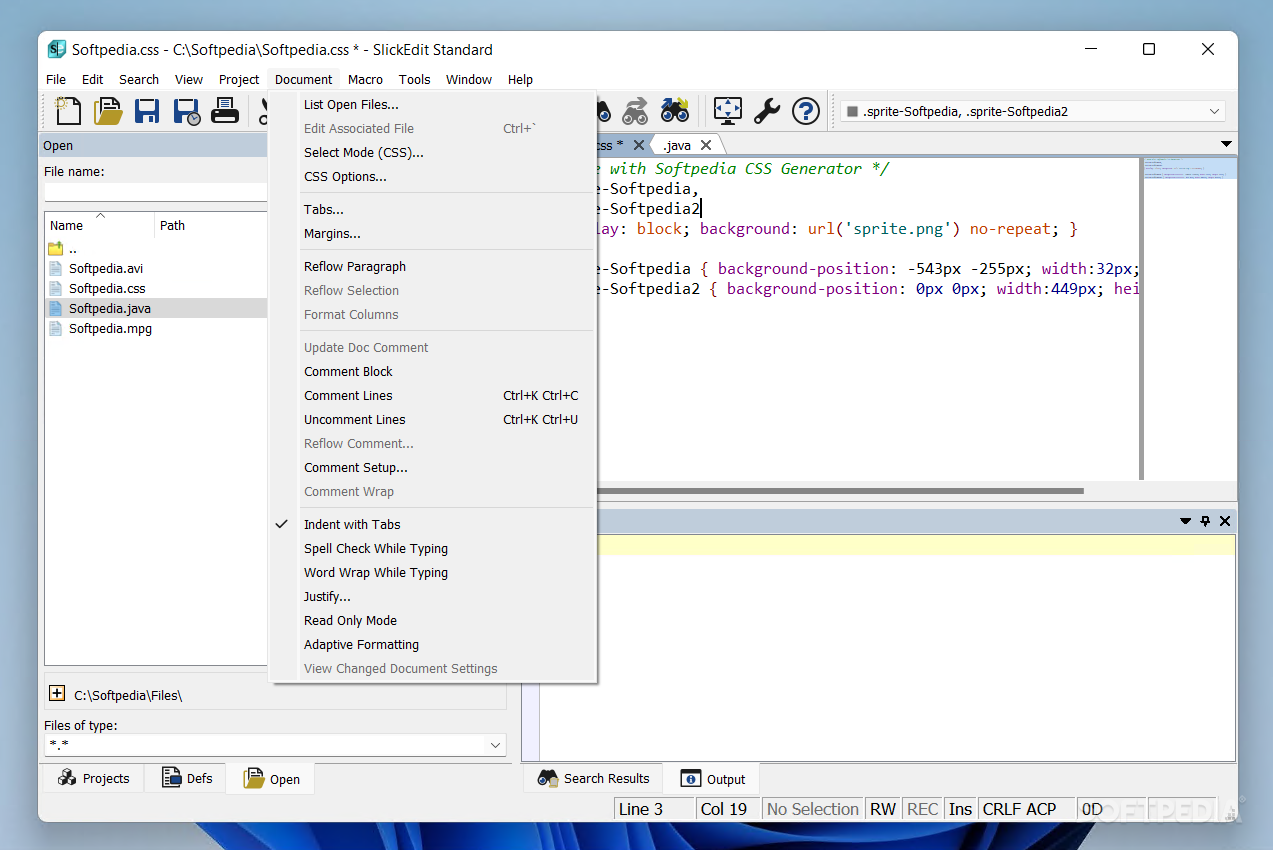
Task: Switch to the Projects panel tab
Action: click(94, 778)
